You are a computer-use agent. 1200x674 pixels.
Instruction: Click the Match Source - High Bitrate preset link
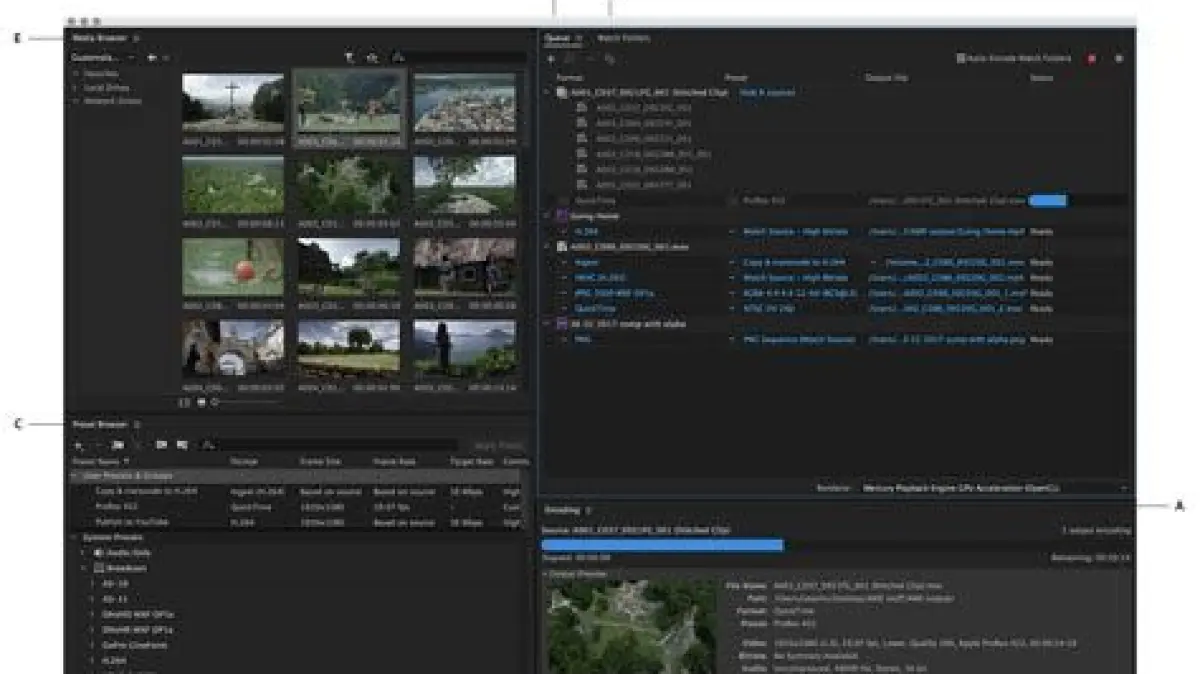coord(795,232)
